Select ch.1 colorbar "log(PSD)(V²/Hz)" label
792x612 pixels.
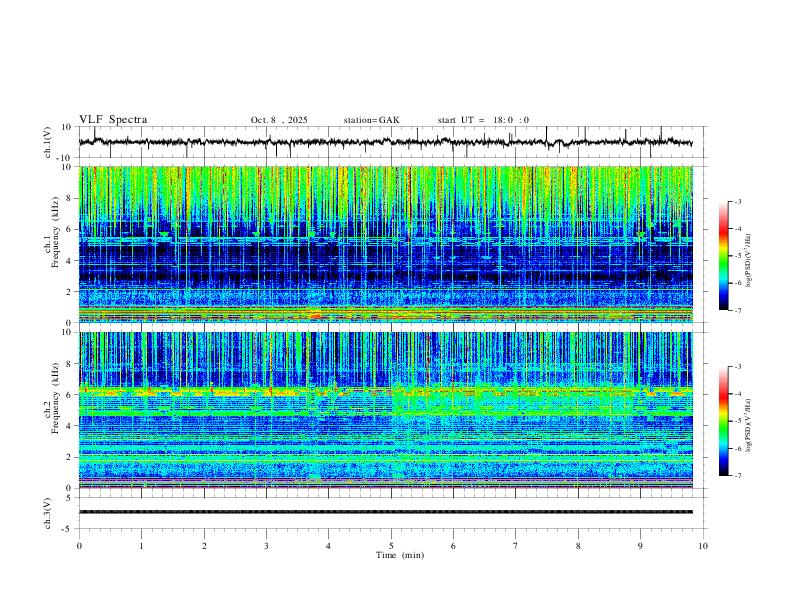pyautogui.click(x=749, y=260)
